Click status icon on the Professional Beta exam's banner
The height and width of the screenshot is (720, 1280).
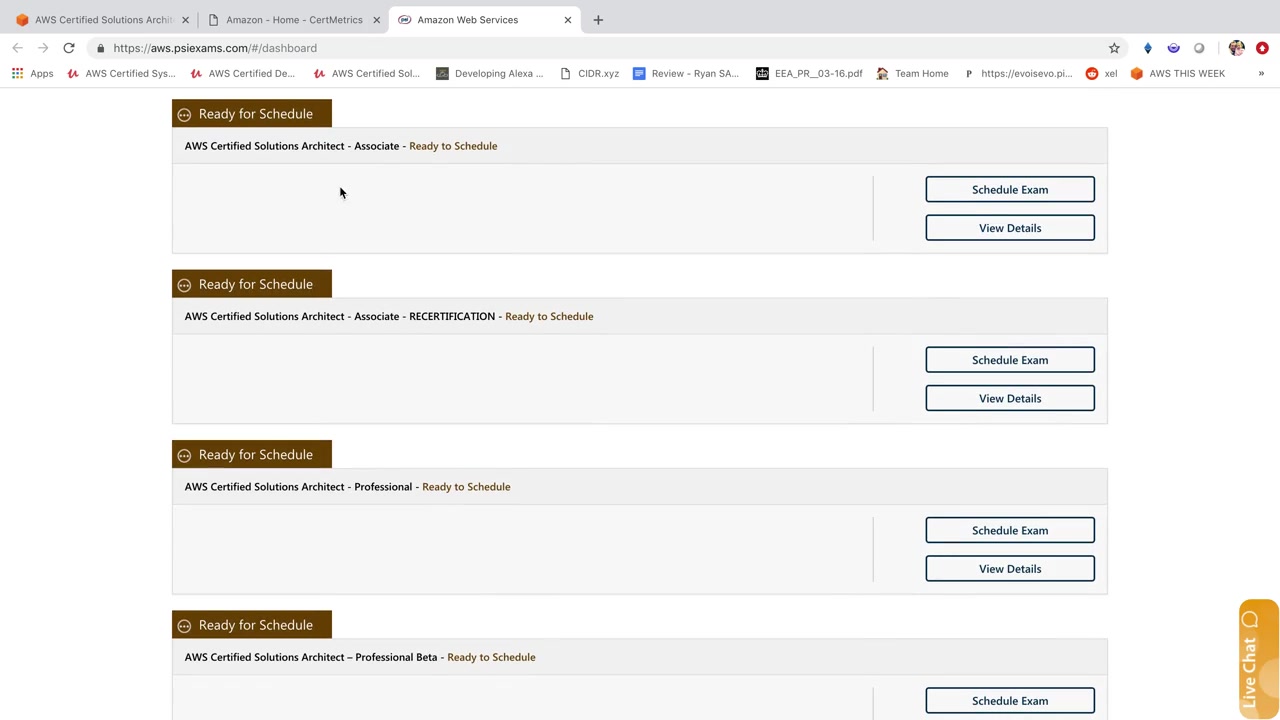(184, 626)
